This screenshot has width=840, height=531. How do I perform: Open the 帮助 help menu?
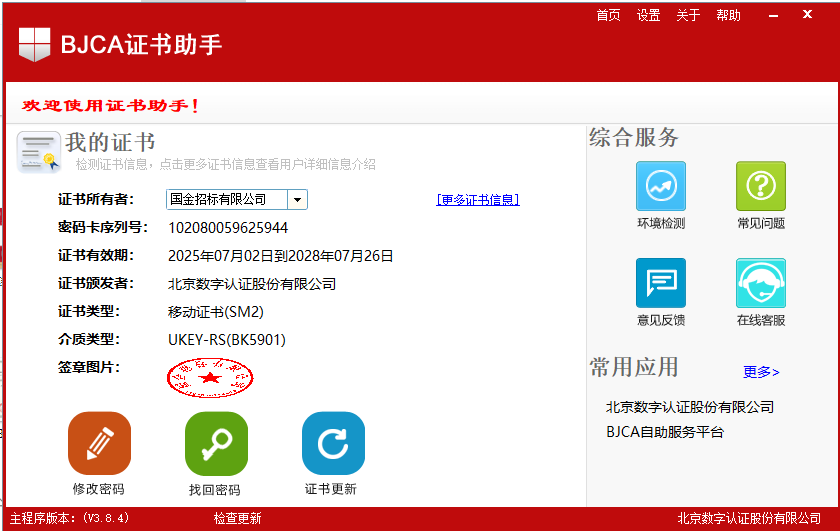point(728,15)
